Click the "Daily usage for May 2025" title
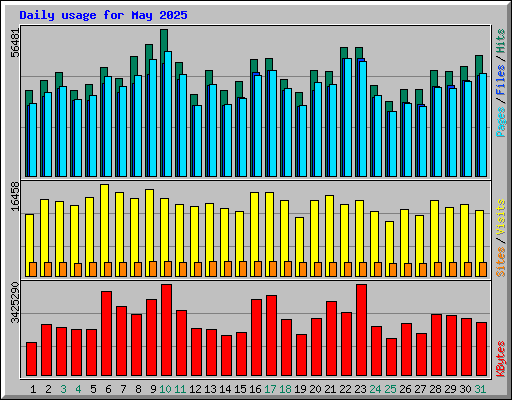This screenshot has height=400, width=512. tap(103, 15)
